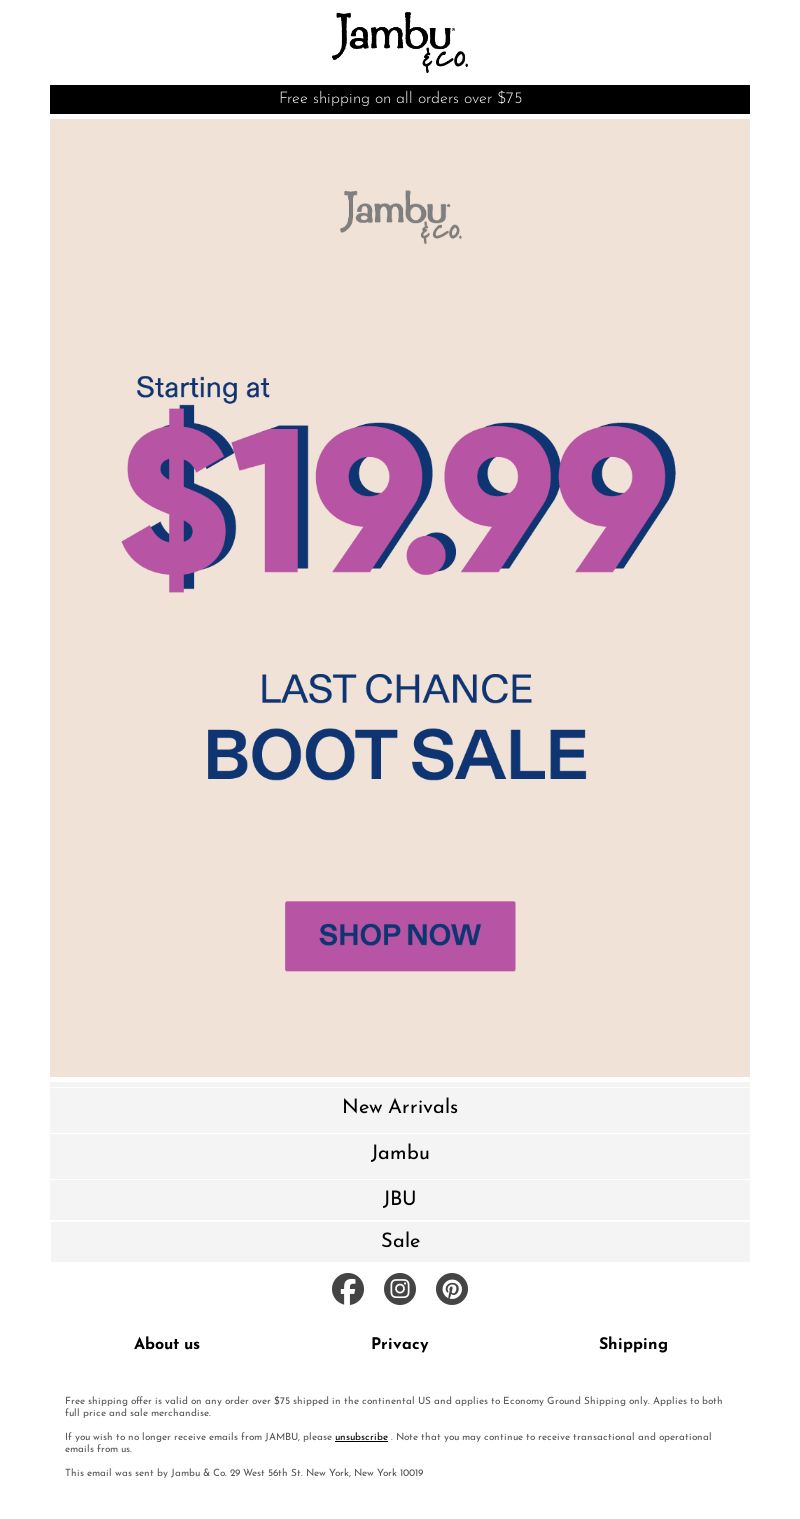Click the free shipping announcement bar

(400, 99)
